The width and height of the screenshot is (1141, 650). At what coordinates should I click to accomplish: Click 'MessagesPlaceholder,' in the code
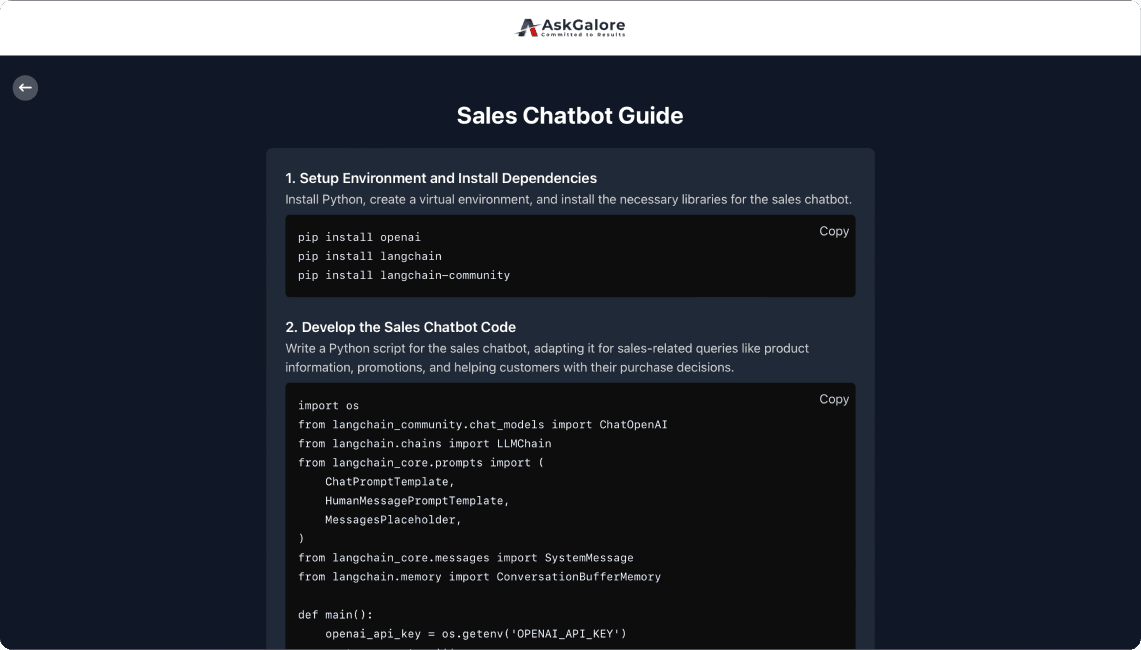pos(394,520)
